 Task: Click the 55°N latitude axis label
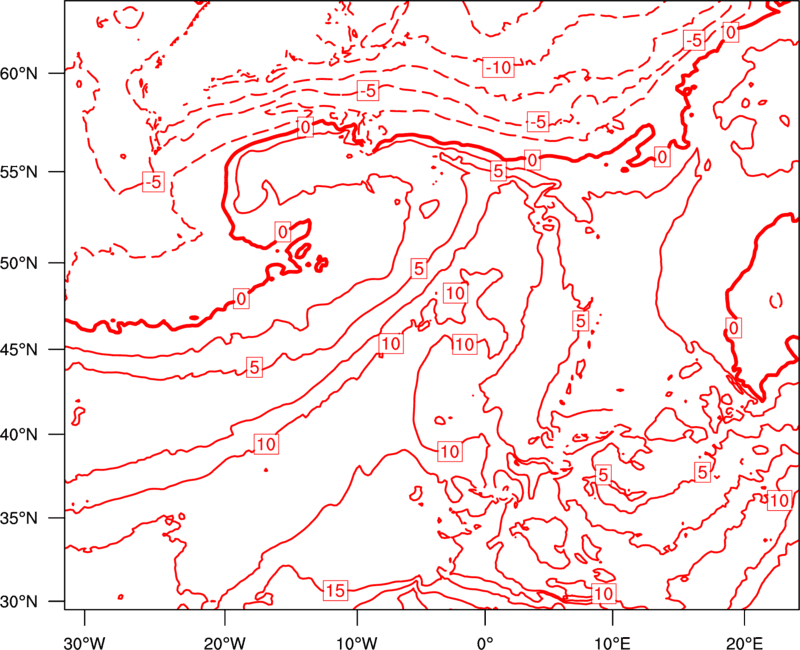(19, 172)
